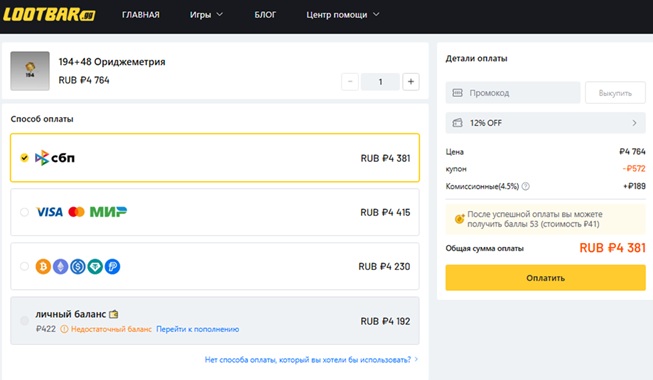Expand the 12% OFF coupon selector
The image size is (653, 380).
click(546, 123)
